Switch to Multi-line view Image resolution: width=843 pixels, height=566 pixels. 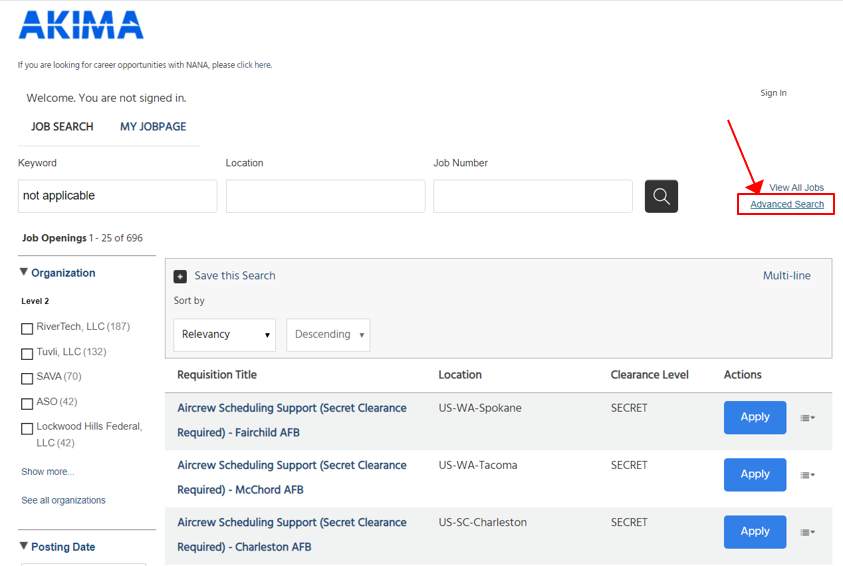click(787, 275)
